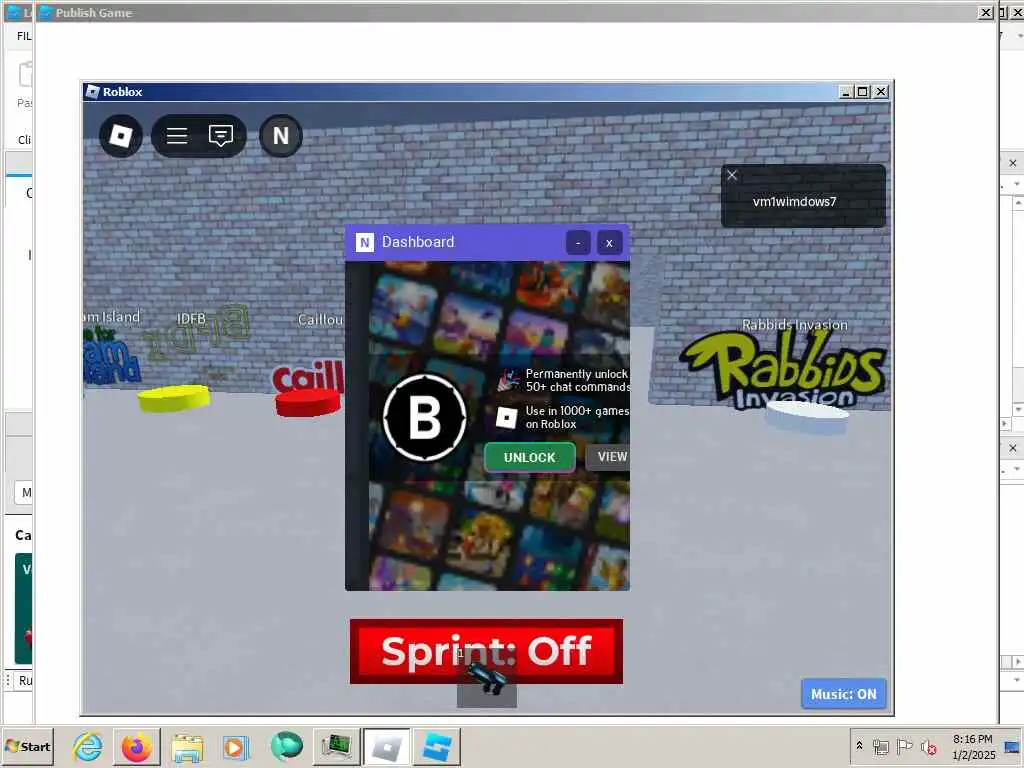Toggle the Sprint: Off button
1024x768 pixels.
click(487, 651)
